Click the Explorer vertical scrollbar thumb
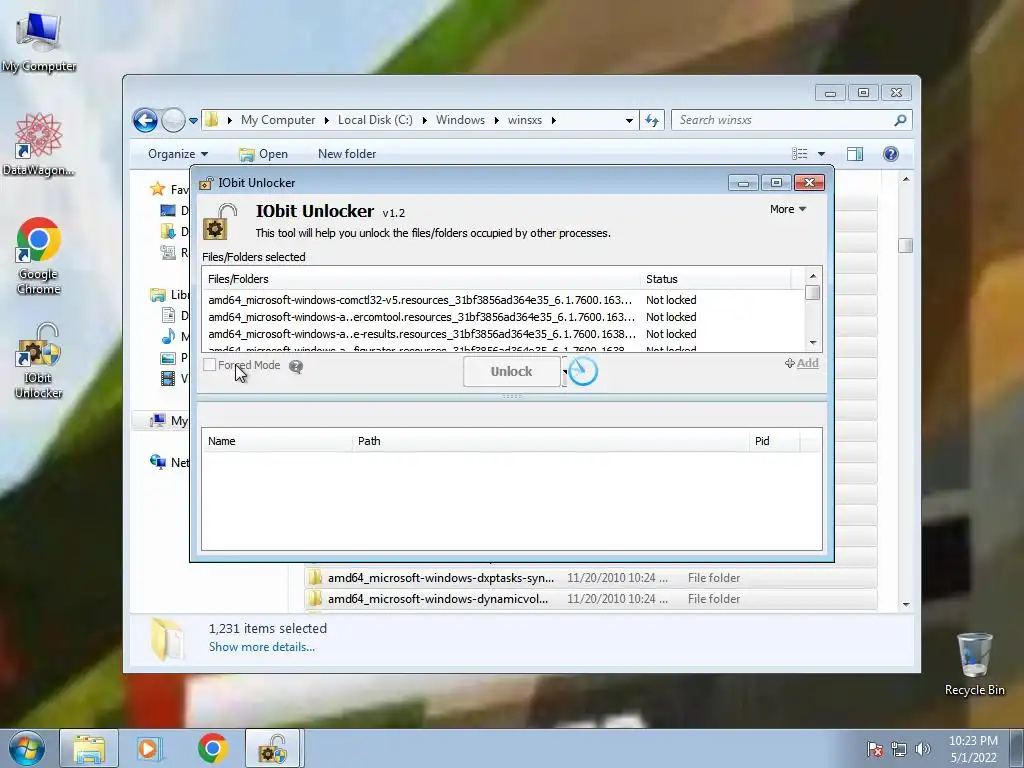The image size is (1024, 768). click(x=905, y=246)
